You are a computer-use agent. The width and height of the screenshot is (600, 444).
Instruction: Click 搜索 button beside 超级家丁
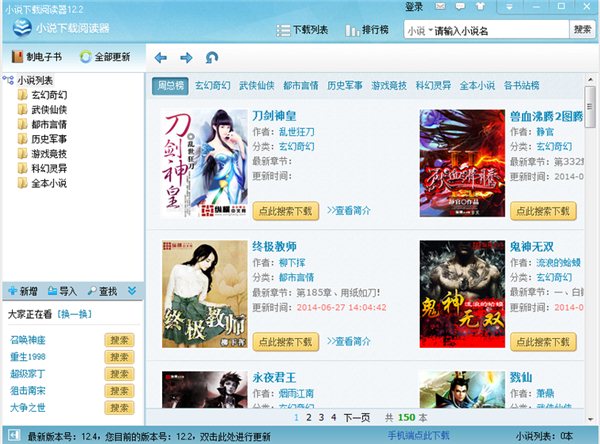pos(119,374)
